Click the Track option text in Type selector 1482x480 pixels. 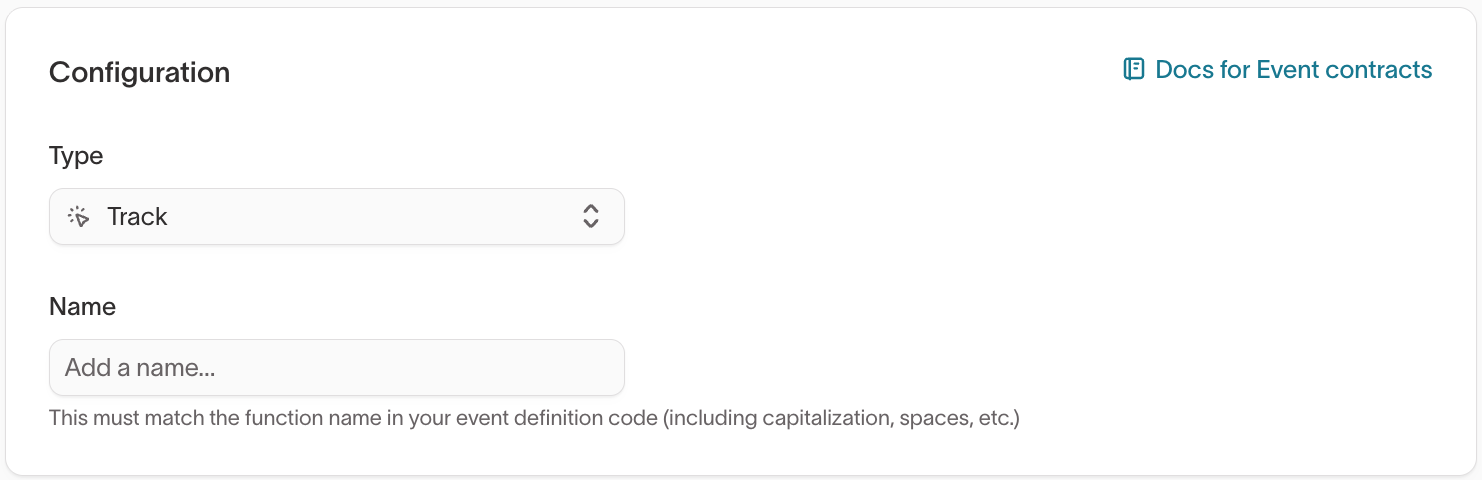137,217
